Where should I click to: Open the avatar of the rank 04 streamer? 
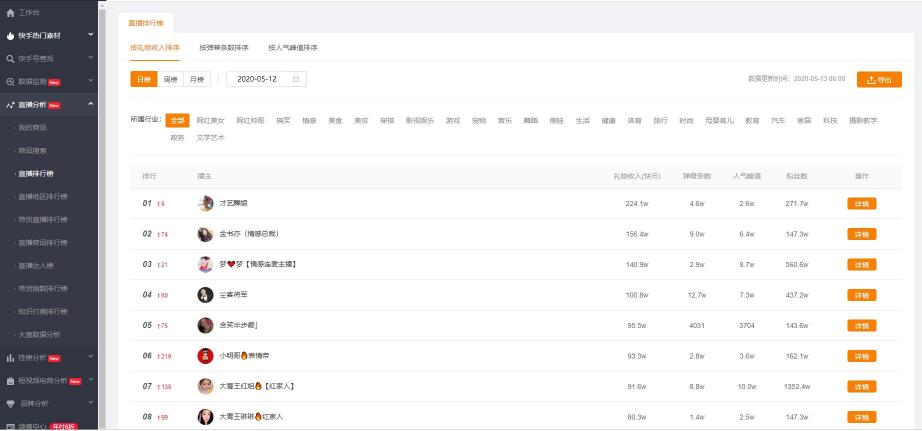pos(205,295)
